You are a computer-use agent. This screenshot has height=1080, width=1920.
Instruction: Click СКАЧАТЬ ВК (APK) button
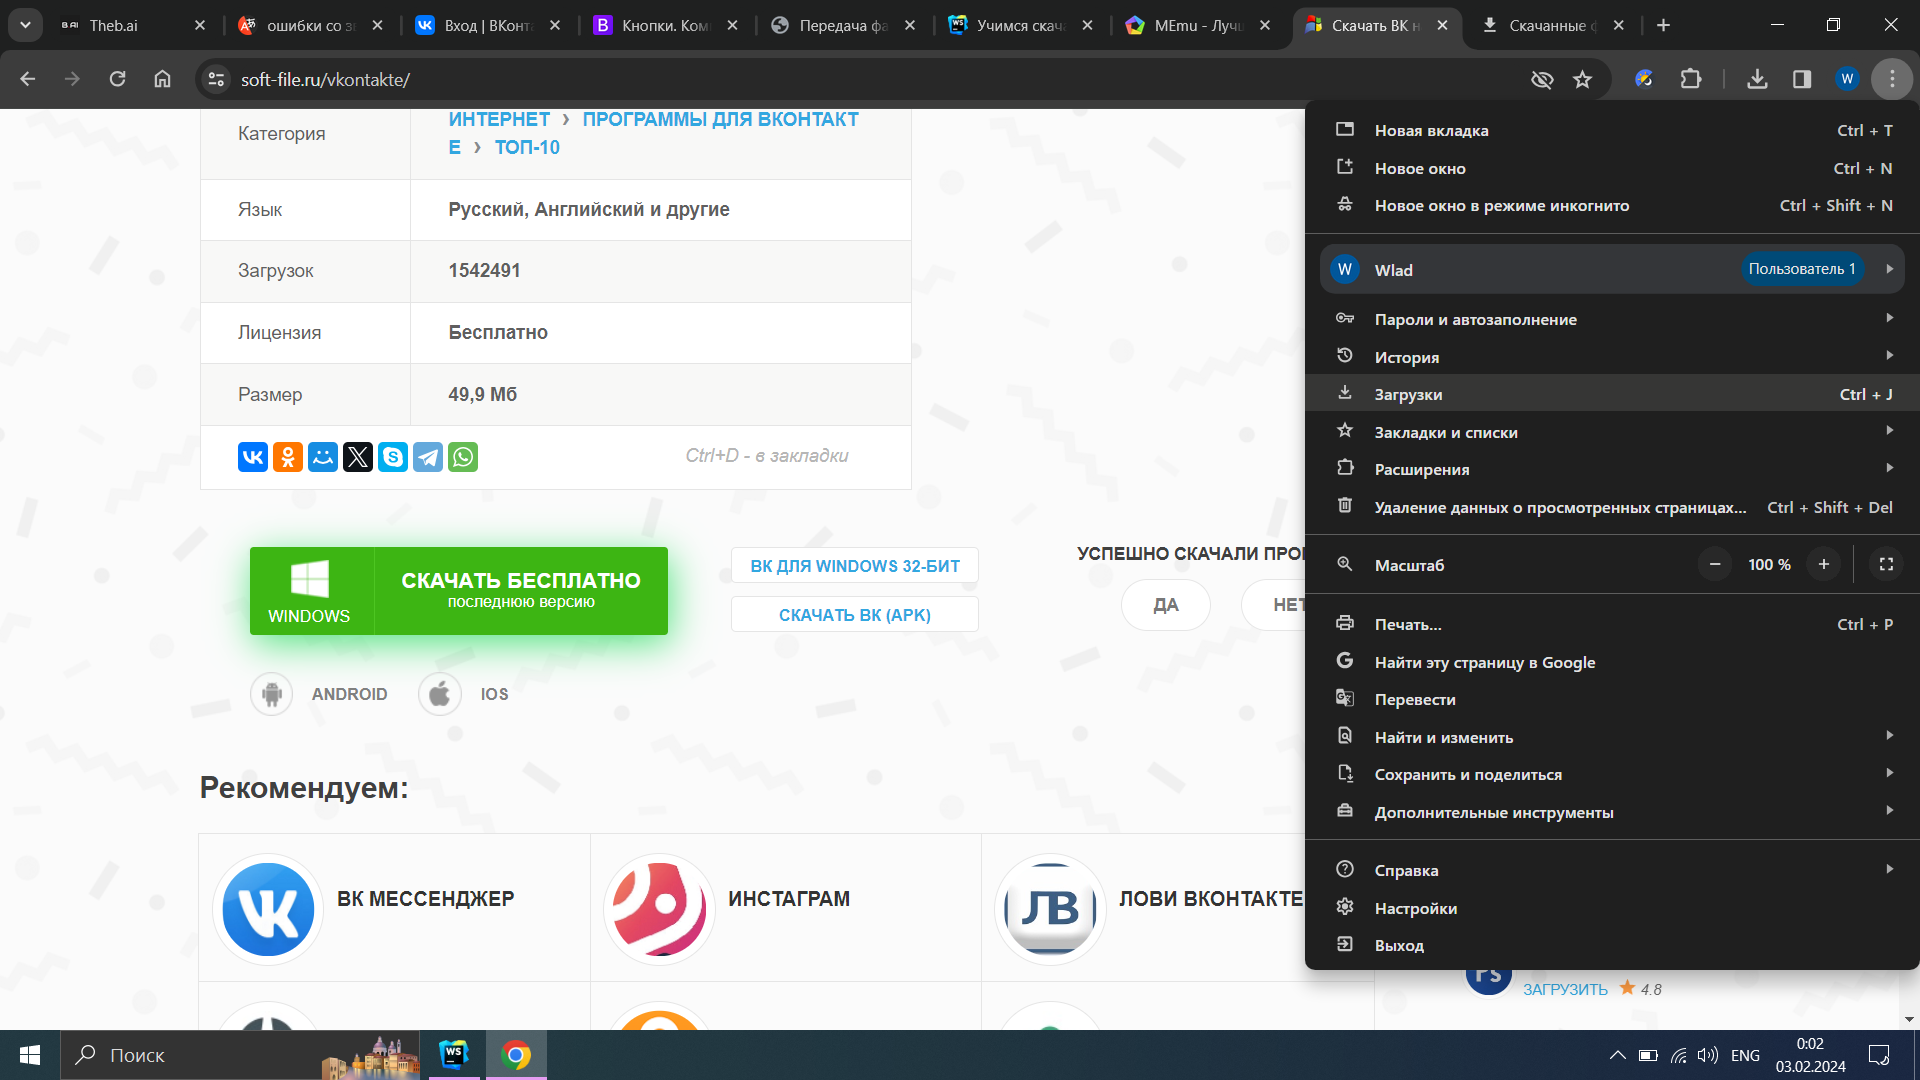(x=855, y=615)
